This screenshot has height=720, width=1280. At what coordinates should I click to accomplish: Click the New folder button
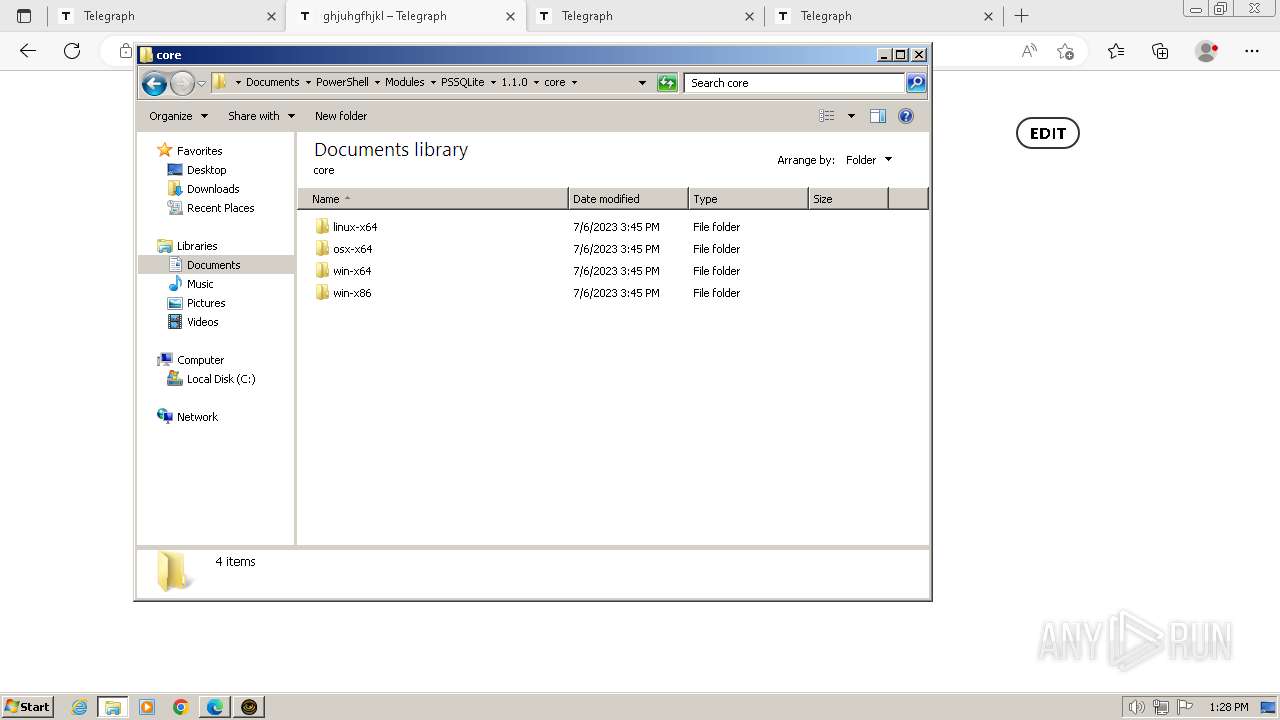coord(341,116)
